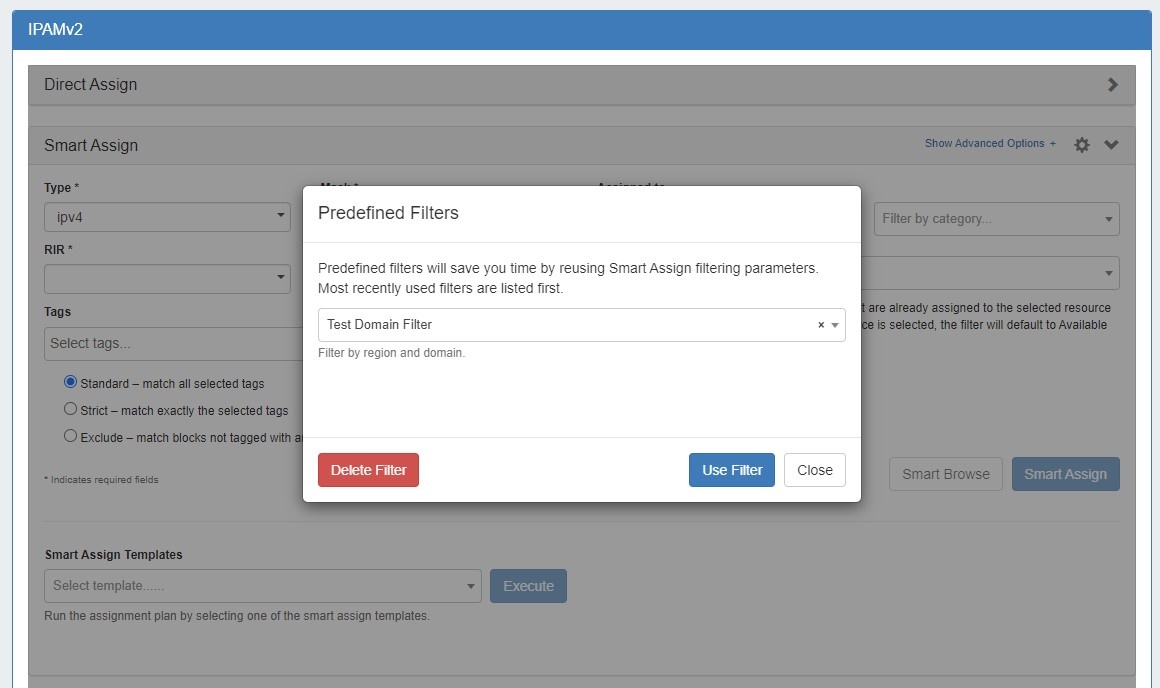Image resolution: width=1160 pixels, height=688 pixels.
Task: Apply the filter with Use Filter
Action: pyautogui.click(x=731, y=470)
